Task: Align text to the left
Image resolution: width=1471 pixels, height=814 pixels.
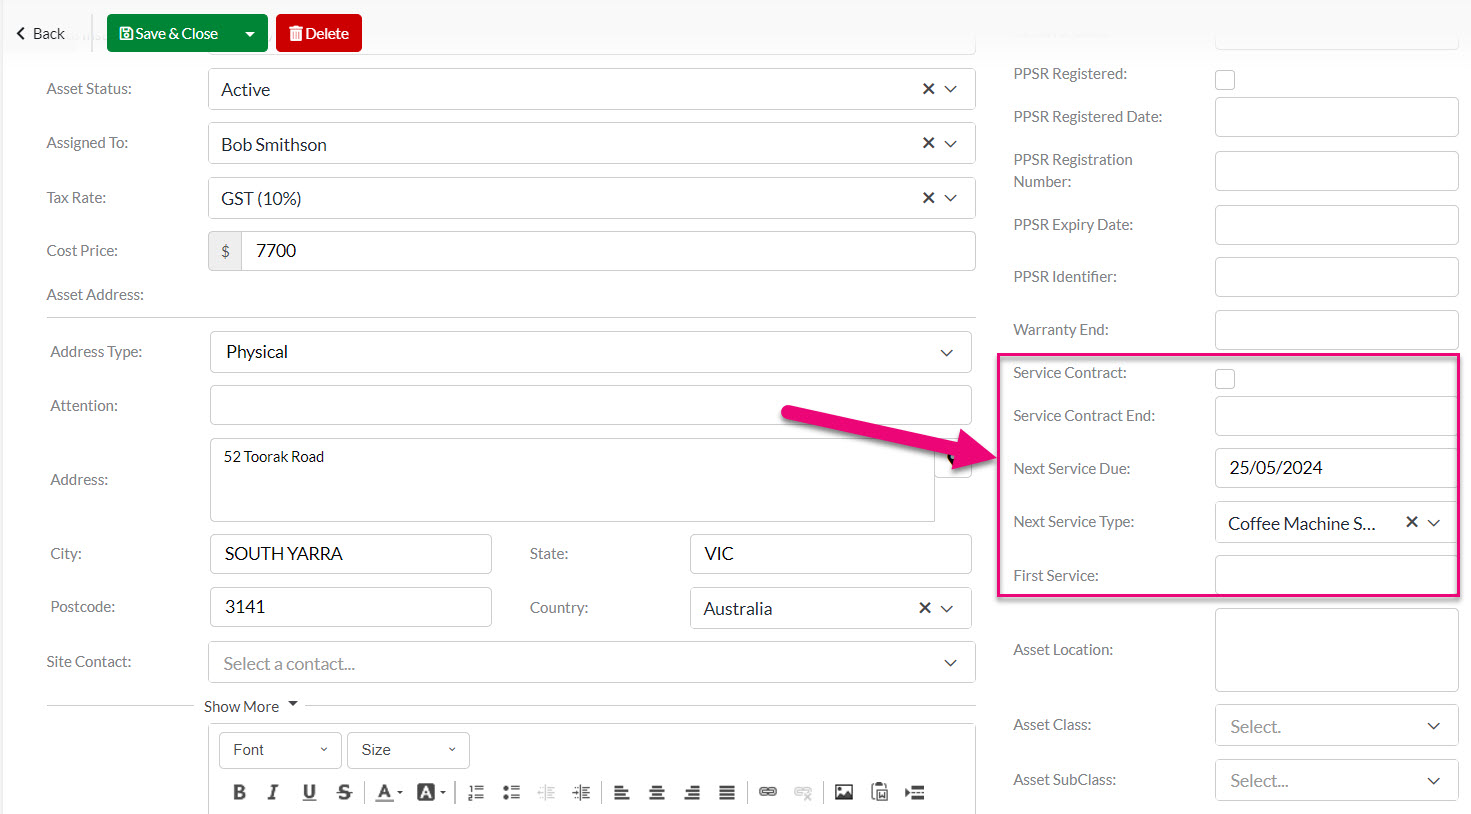Action: tap(621, 792)
